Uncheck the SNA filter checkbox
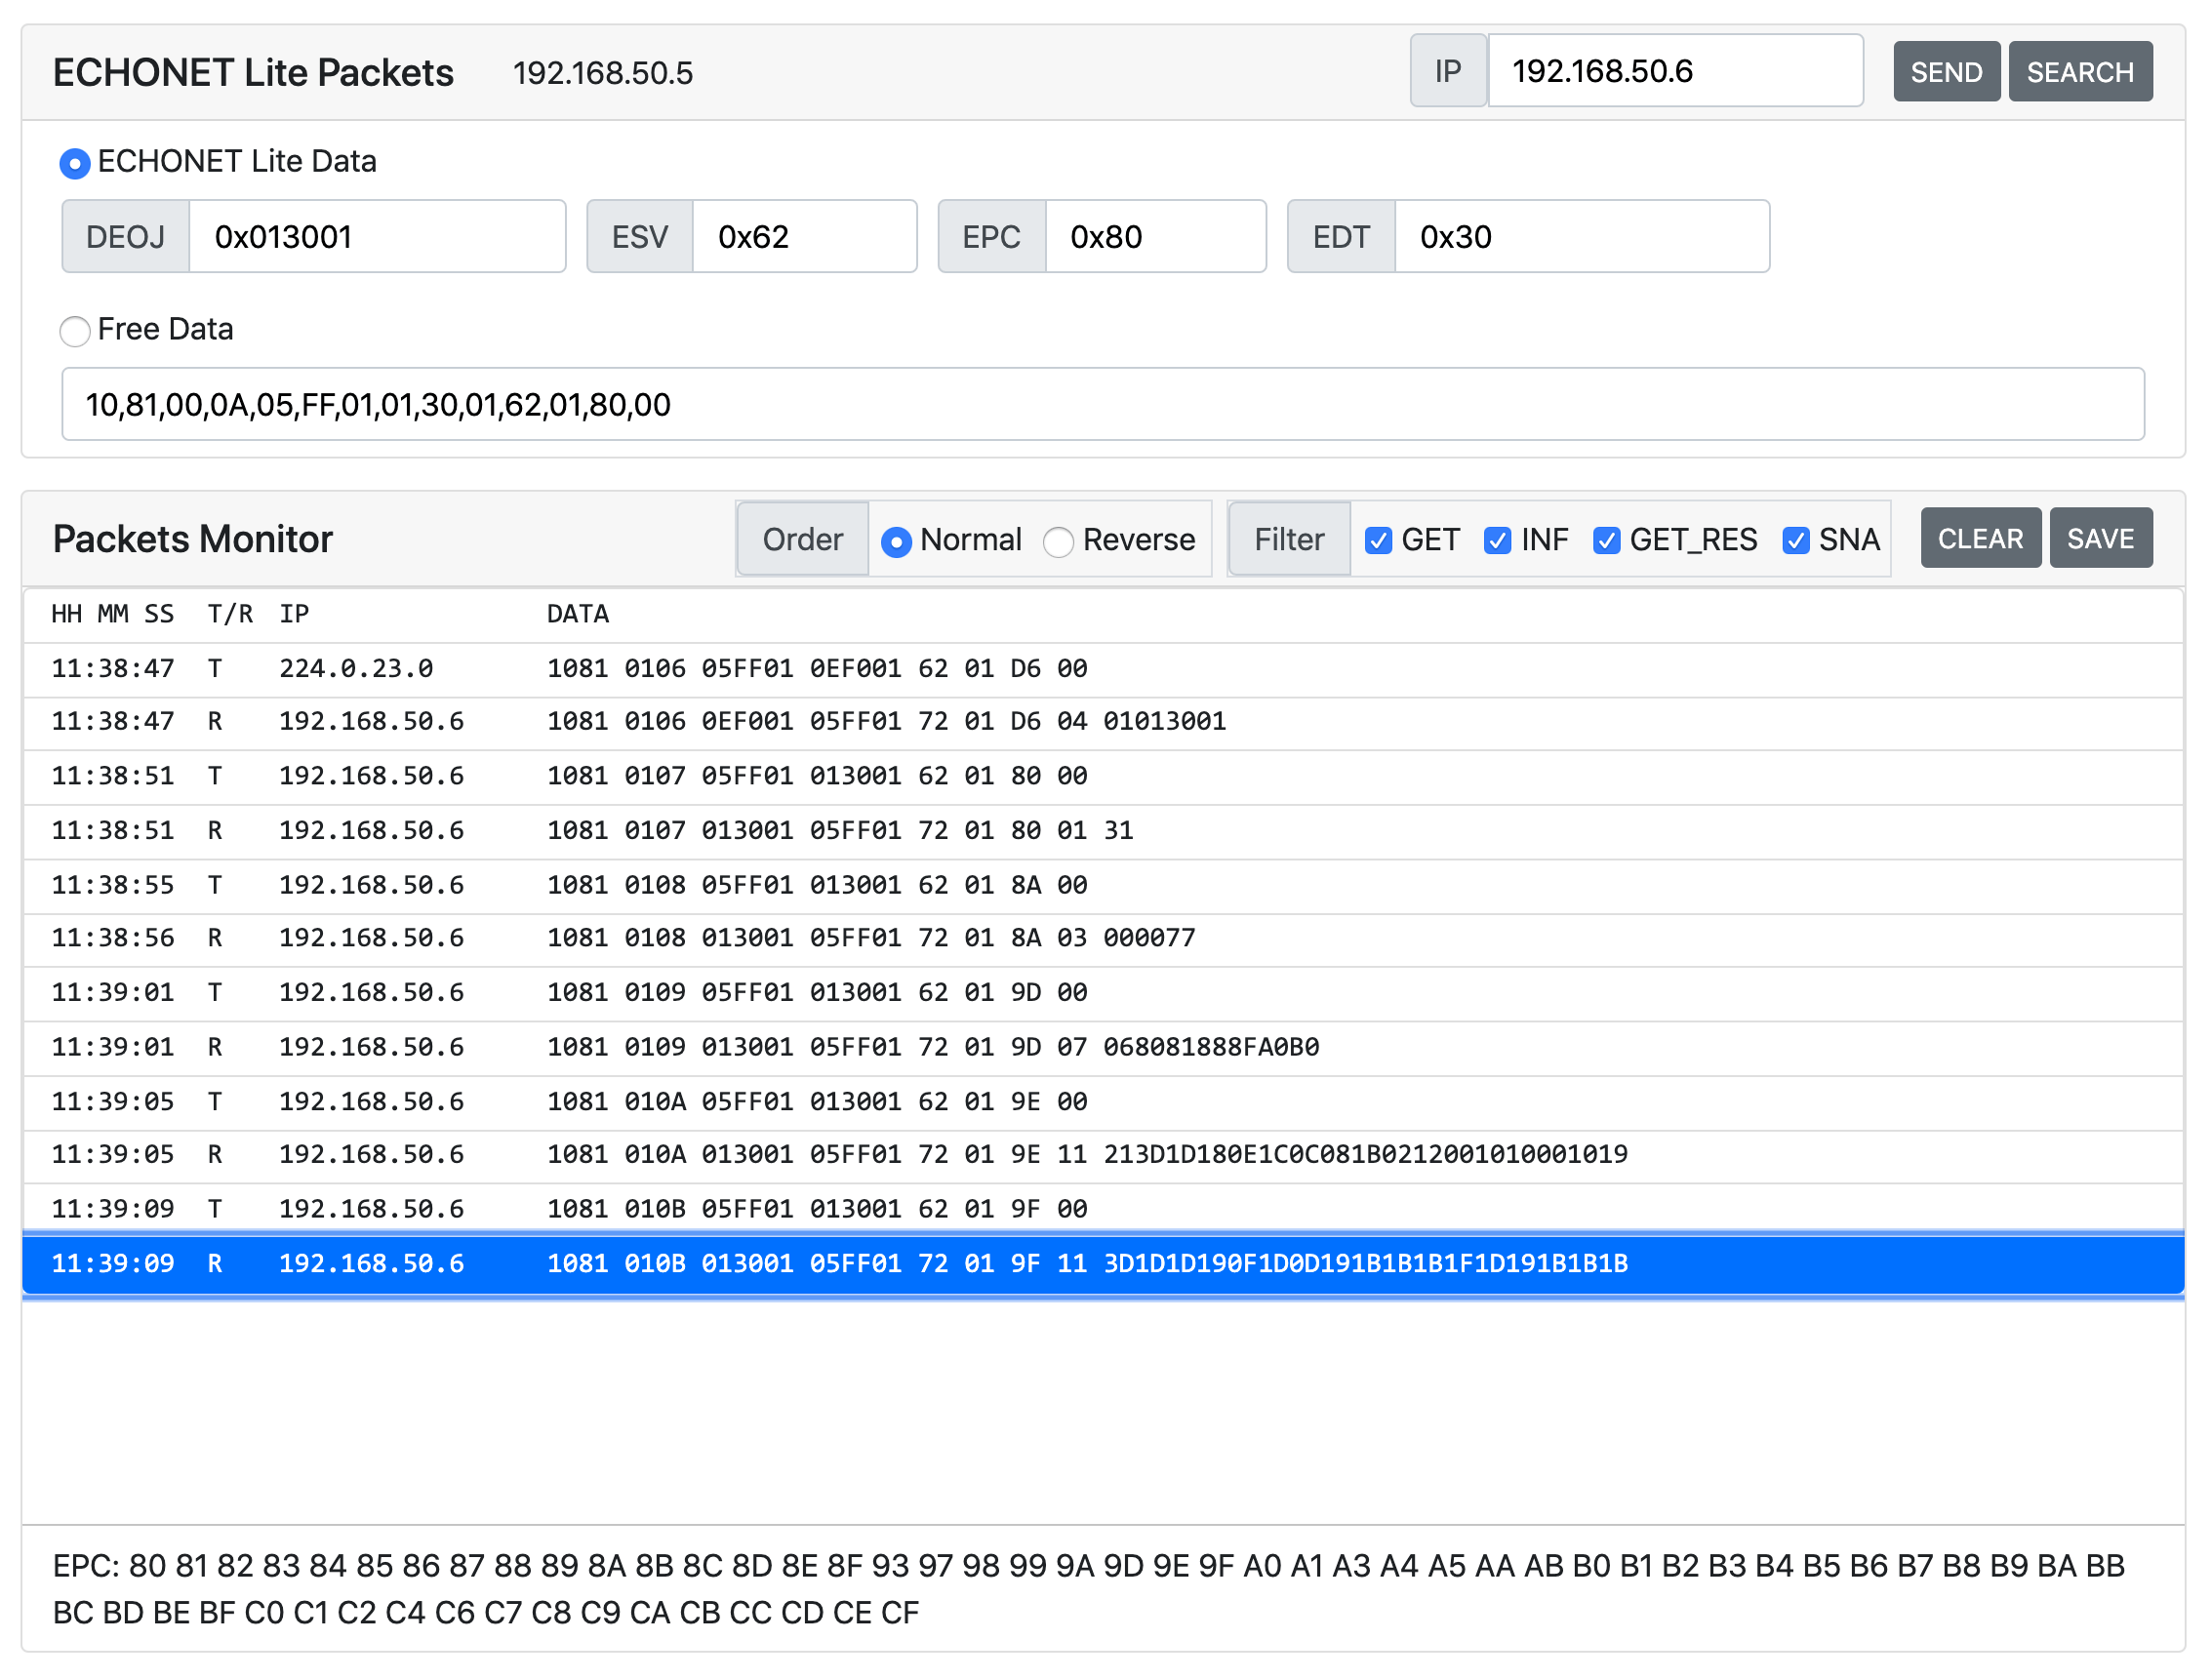2211x1680 pixels. 1794,541
